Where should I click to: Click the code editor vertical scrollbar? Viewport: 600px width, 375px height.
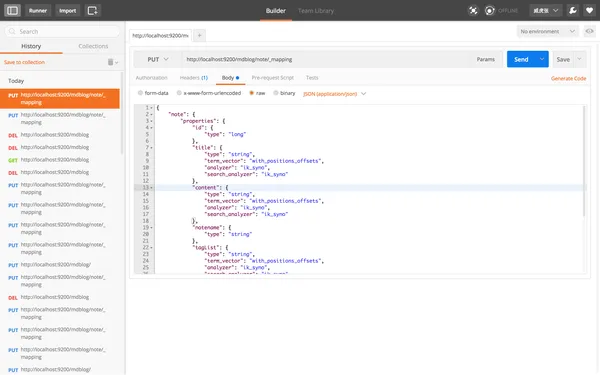pyautogui.click(x=584, y=161)
